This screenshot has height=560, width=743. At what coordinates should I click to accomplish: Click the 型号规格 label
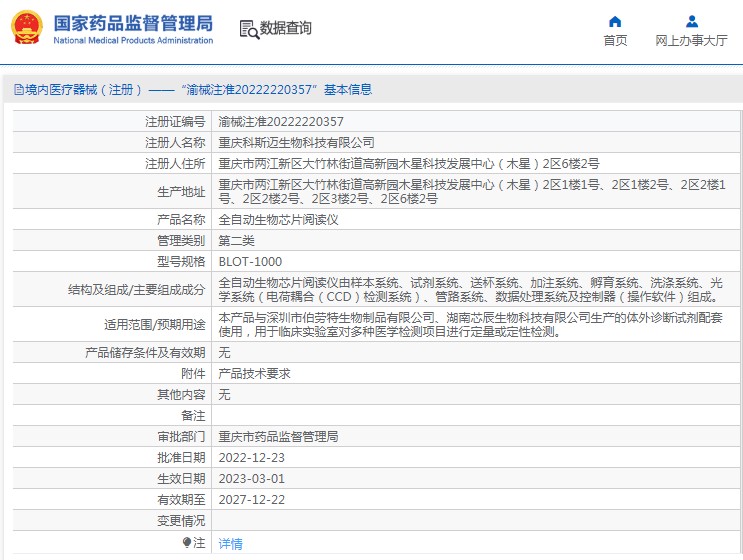[181, 262]
